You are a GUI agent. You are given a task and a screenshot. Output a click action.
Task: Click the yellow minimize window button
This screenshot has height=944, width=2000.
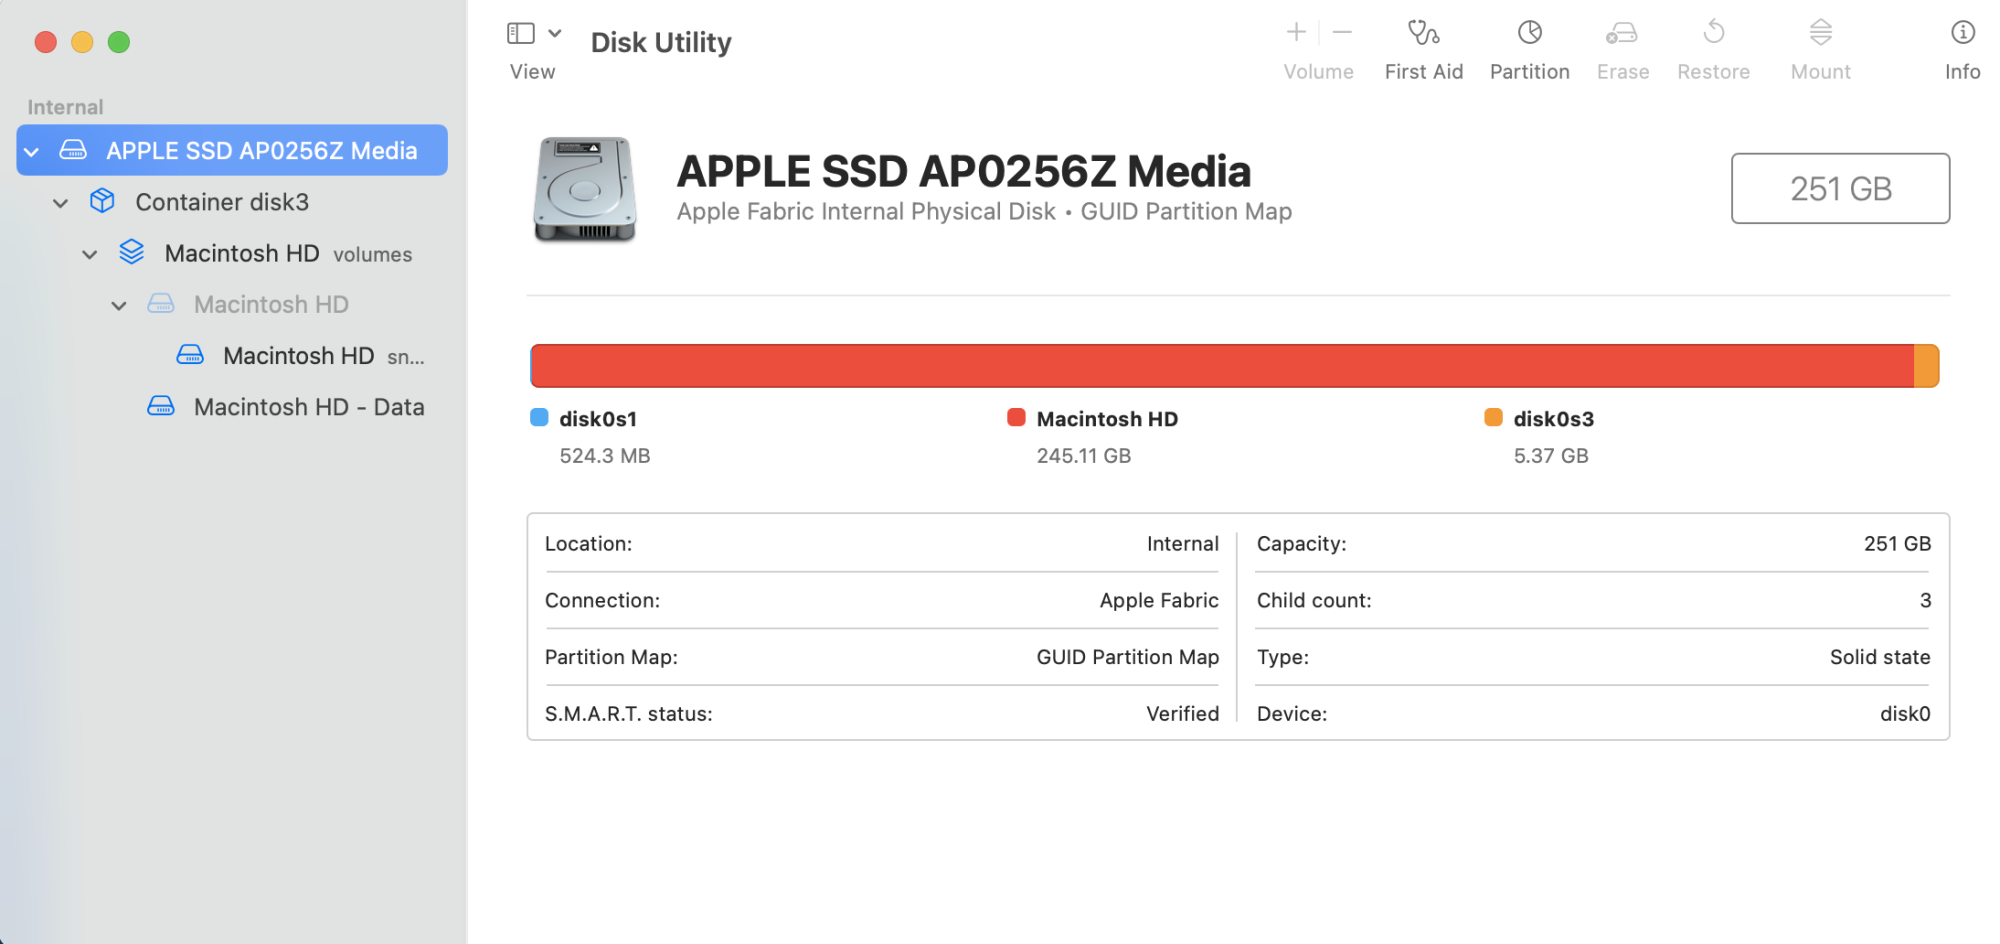pos(82,42)
